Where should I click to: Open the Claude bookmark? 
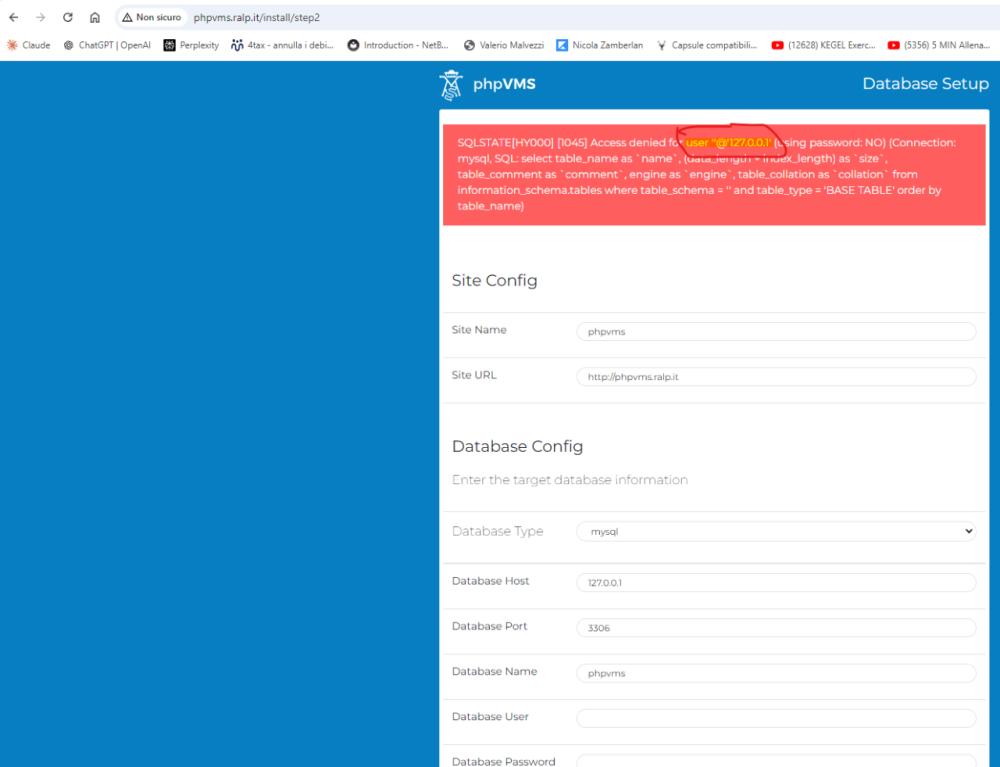(x=28, y=45)
